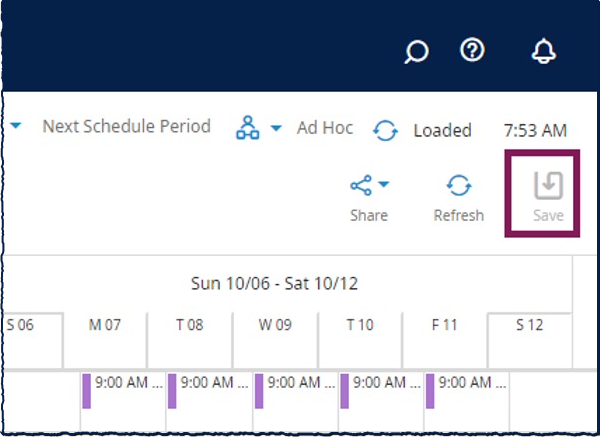Image resolution: width=600 pixels, height=437 pixels.
Task: Click the purple marker on Monday shift
Action: [x=87, y=391]
